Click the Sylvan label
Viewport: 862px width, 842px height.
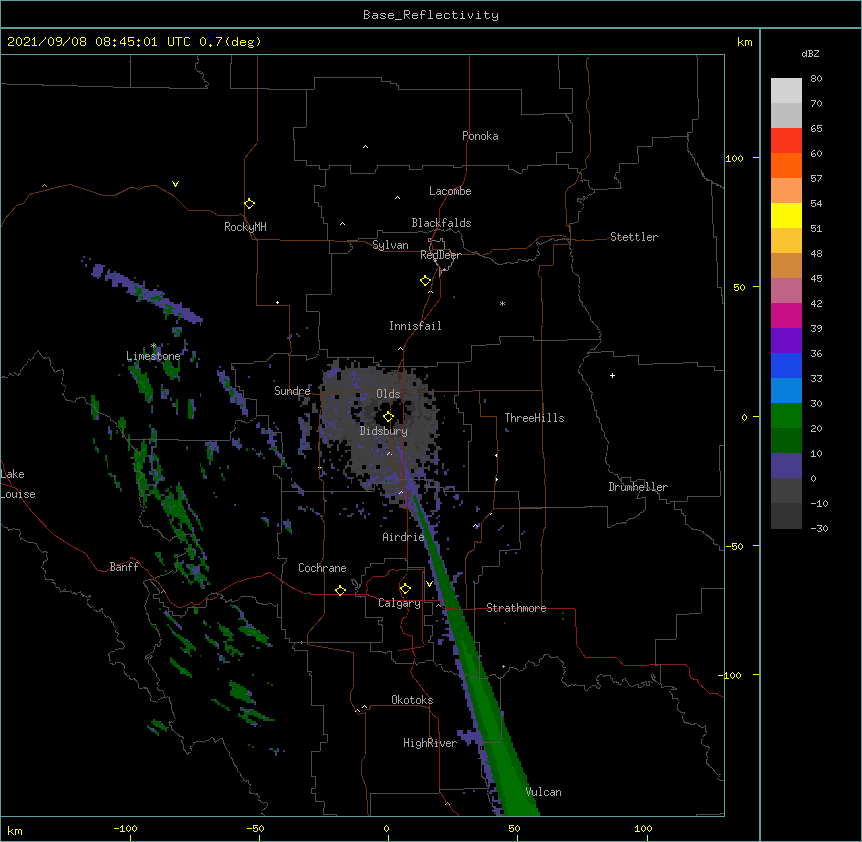390,245
